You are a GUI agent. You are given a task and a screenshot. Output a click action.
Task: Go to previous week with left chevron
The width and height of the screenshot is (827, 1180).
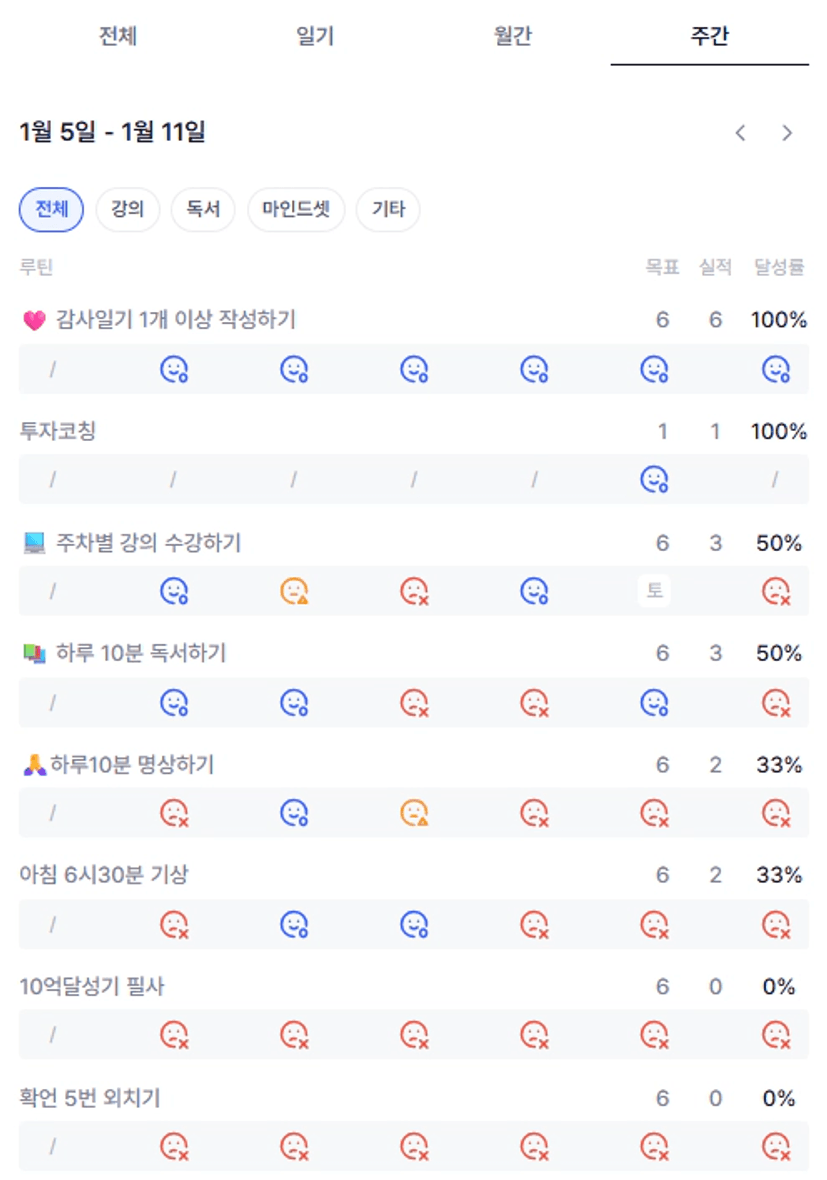pyautogui.click(x=740, y=133)
